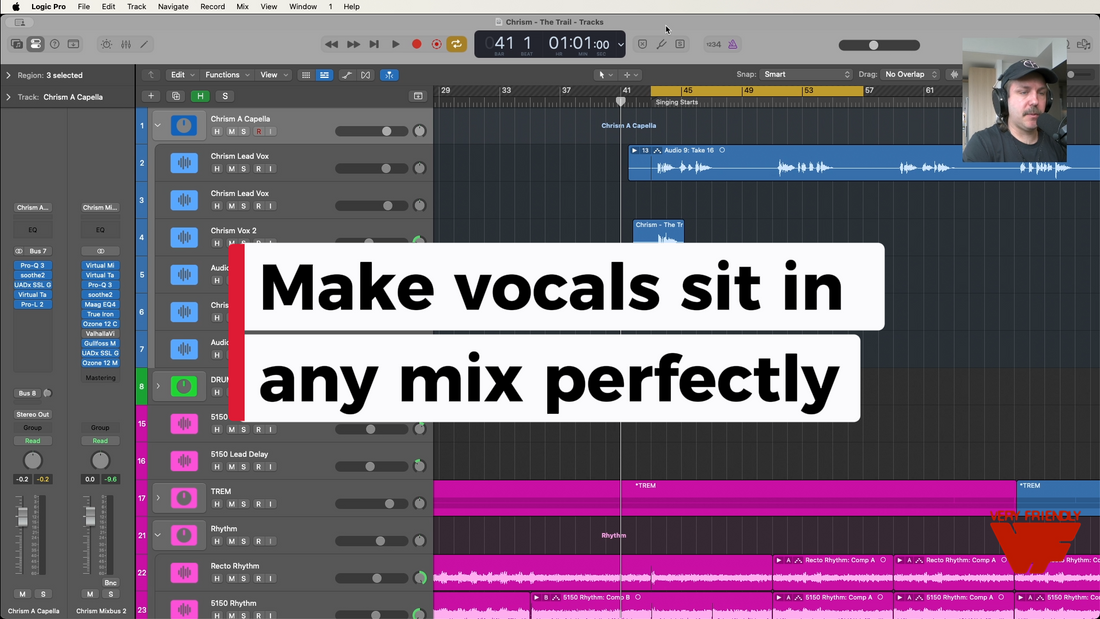
Task: Open Quick Help from the control bar
Action: point(54,44)
